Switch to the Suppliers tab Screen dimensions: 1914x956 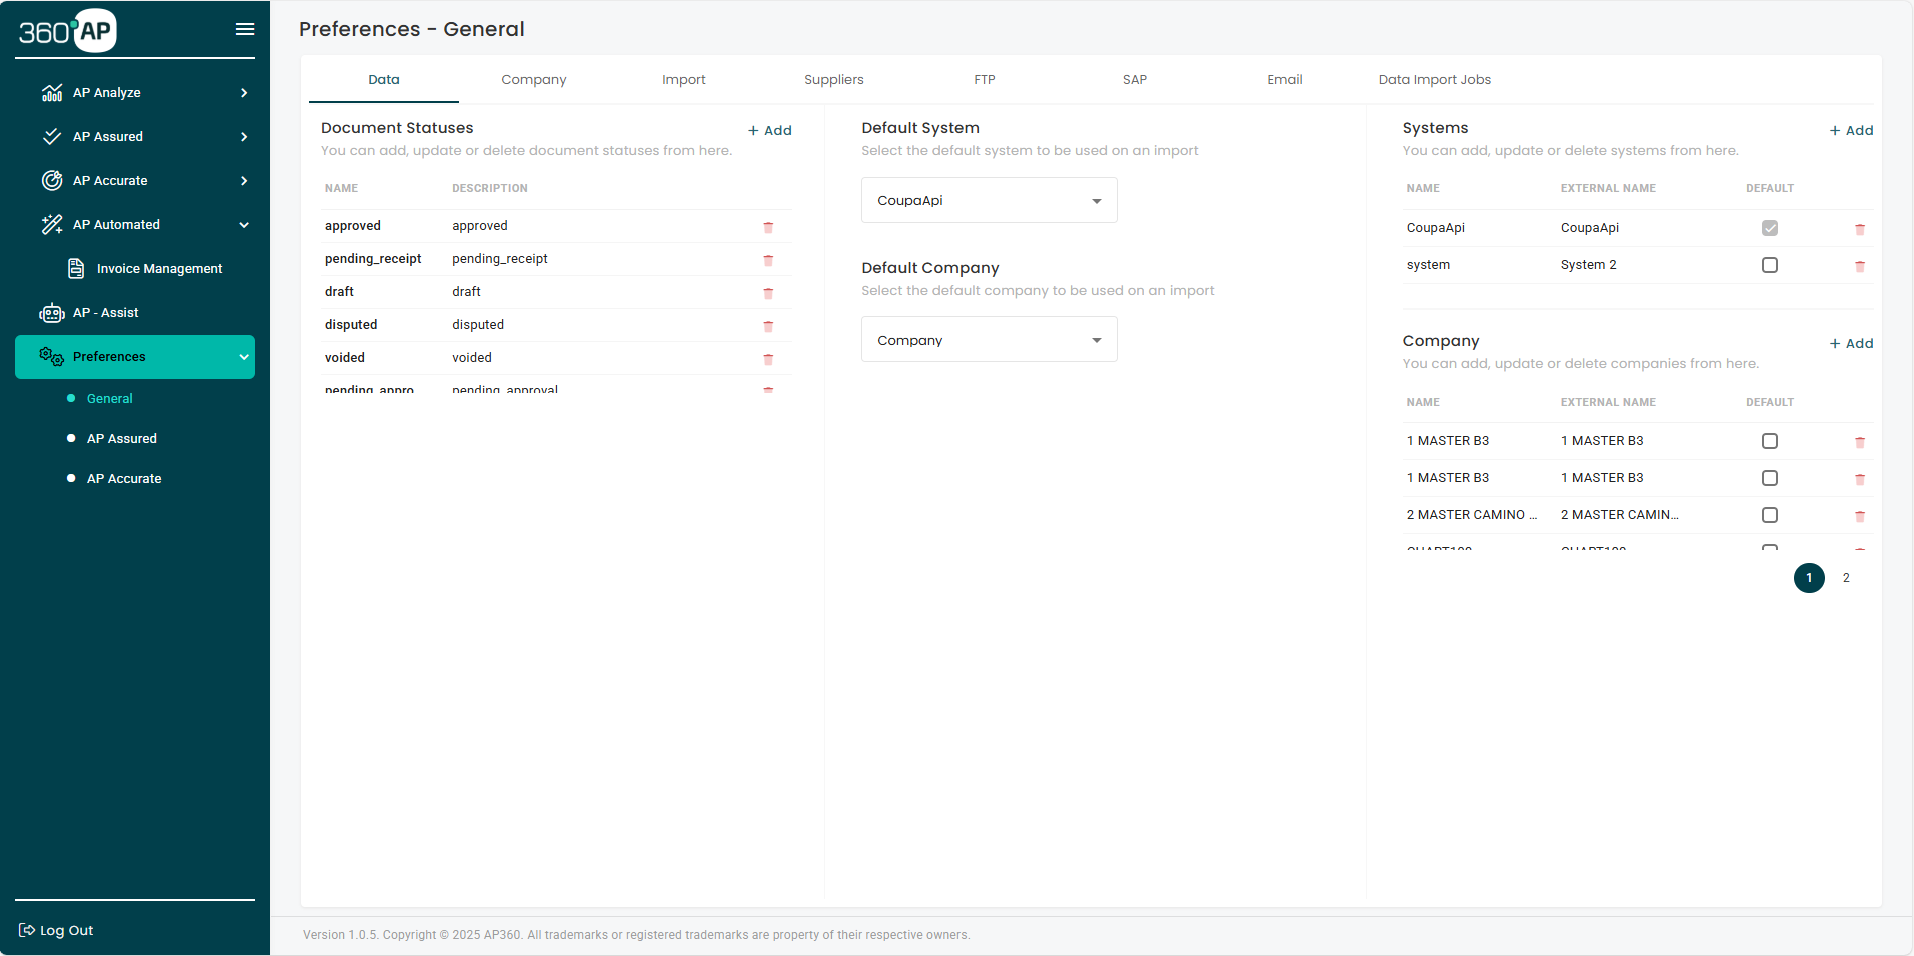833,79
